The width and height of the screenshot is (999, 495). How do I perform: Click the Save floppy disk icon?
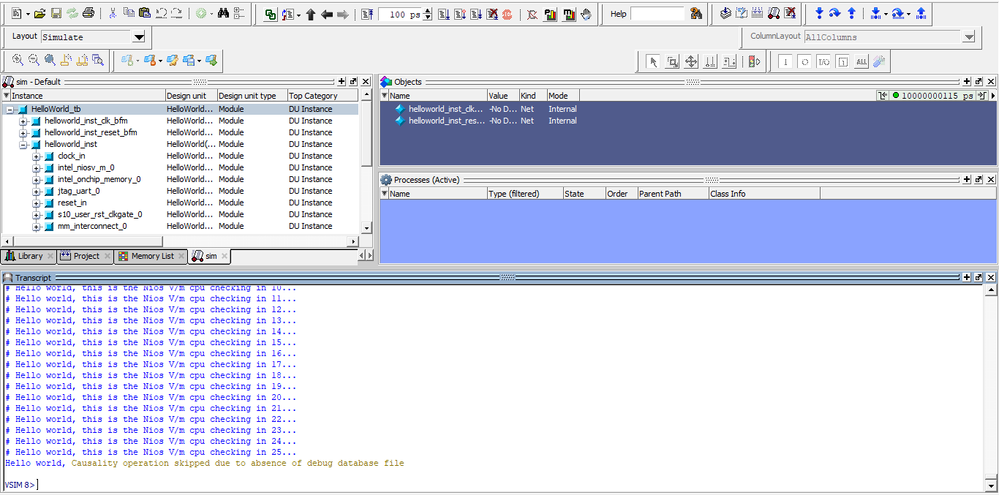click(56, 13)
